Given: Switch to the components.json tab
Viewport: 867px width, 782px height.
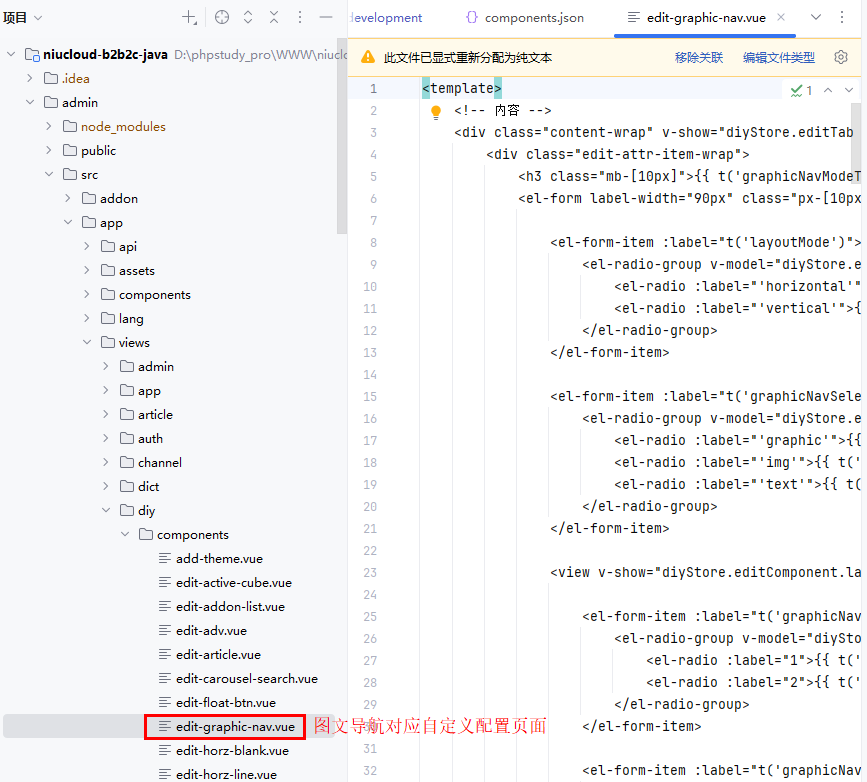Looking at the screenshot, I should pos(524,18).
